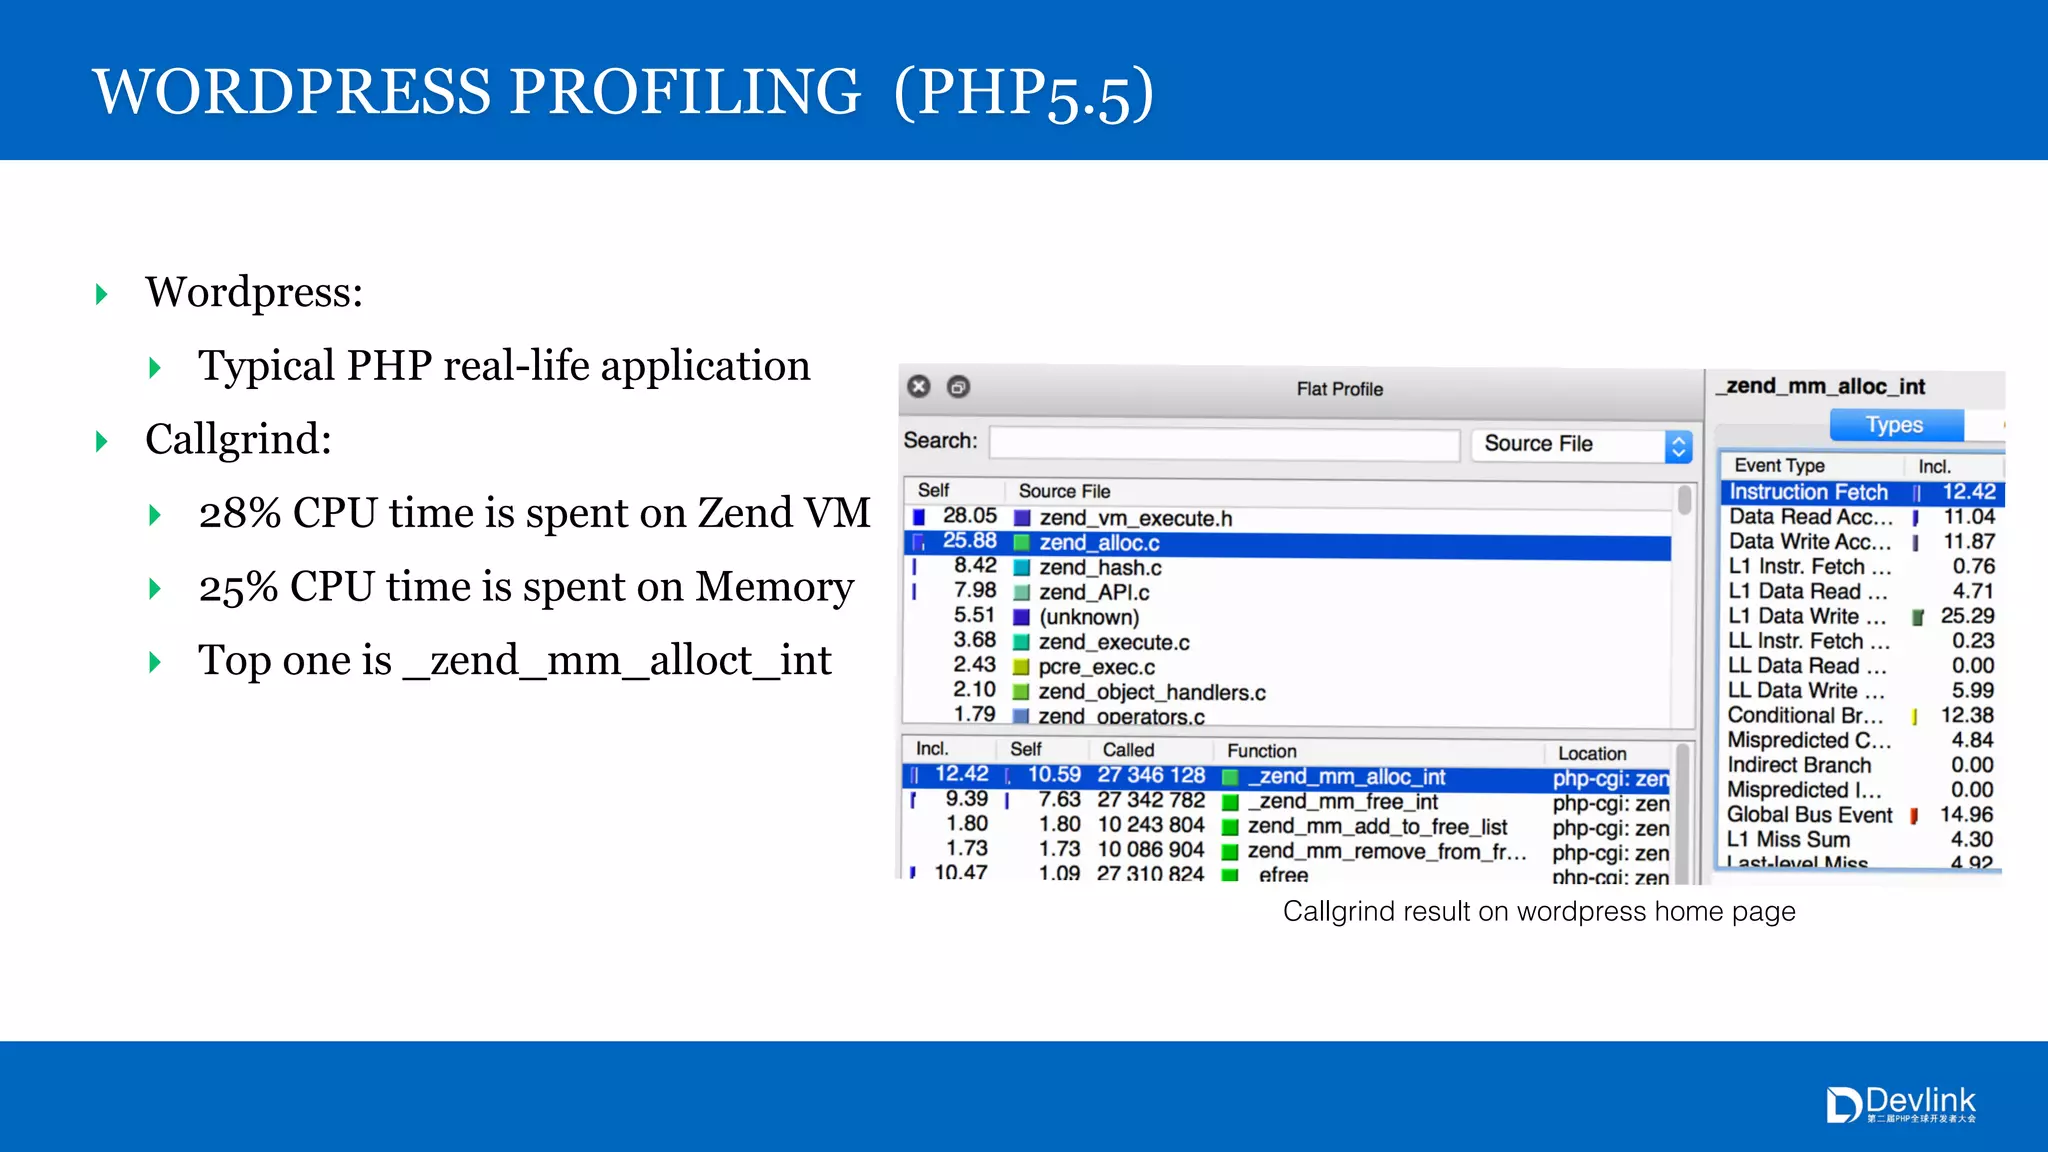
Task: Click the green square beside _zend_mm_free_int
Action: [x=1231, y=802]
